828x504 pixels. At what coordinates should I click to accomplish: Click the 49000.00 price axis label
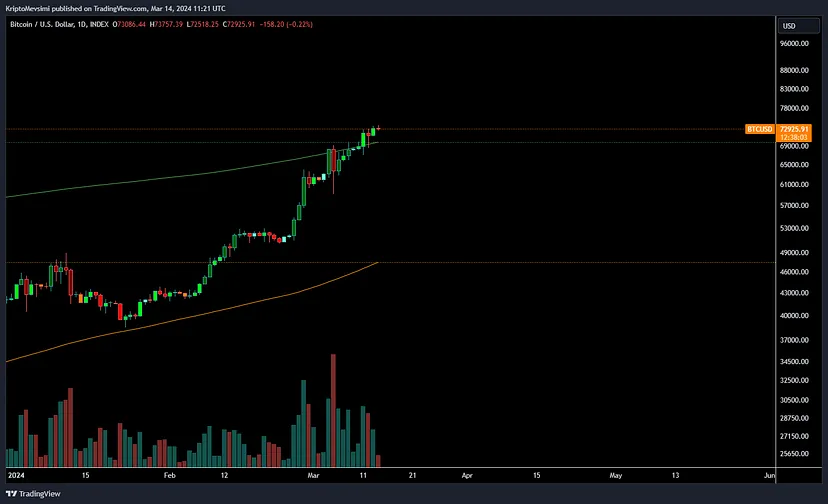point(794,253)
